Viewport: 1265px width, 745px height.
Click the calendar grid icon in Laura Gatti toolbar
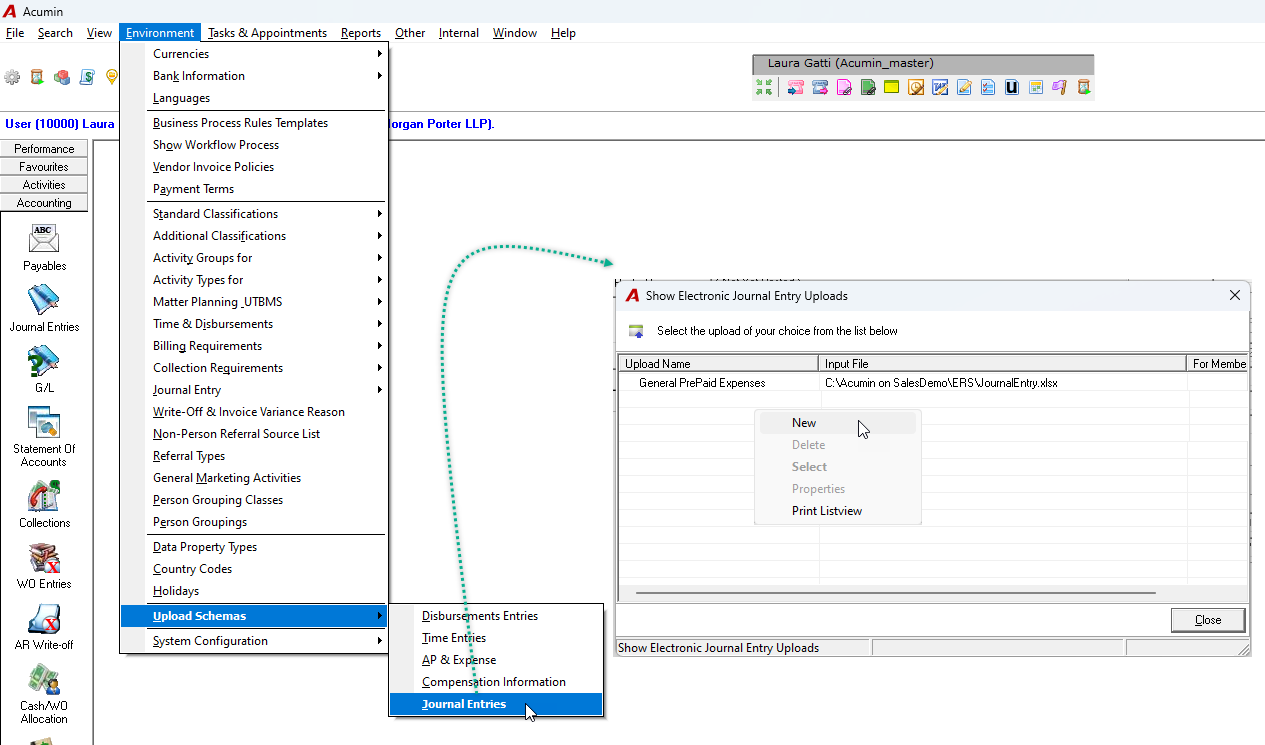click(1036, 88)
